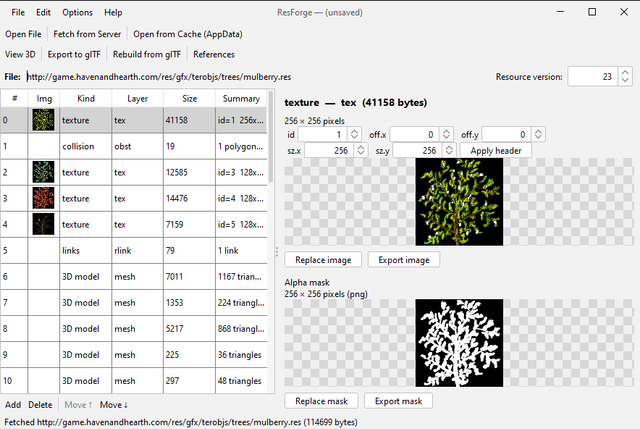Image resolution: width=640 pixels, height=429 pixels.
Task: Decrease the off.y value
Action: pyautogui.click(x=538, y=138)
